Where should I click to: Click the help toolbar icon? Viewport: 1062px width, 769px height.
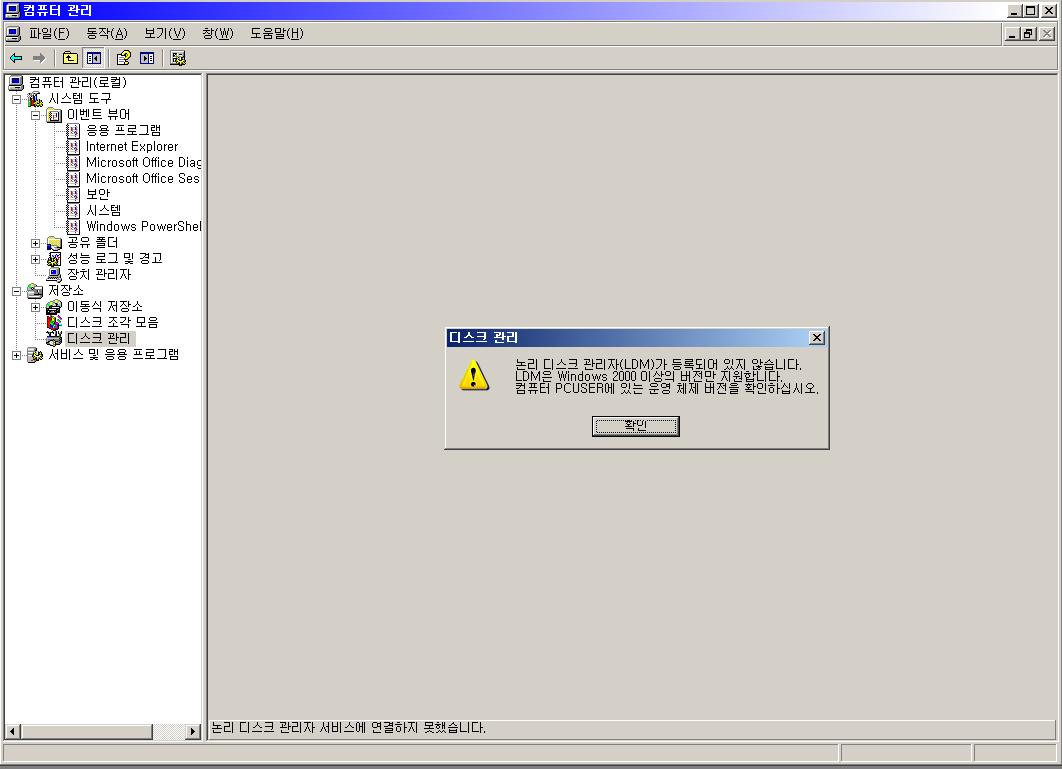(123, 58)
